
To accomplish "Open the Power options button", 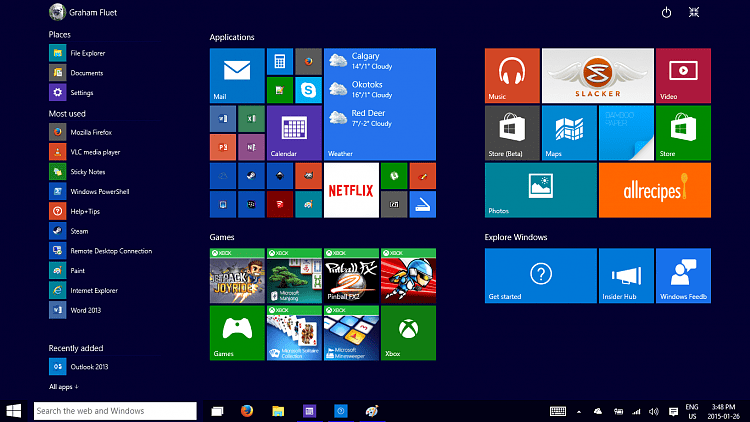I will point(666,12).
